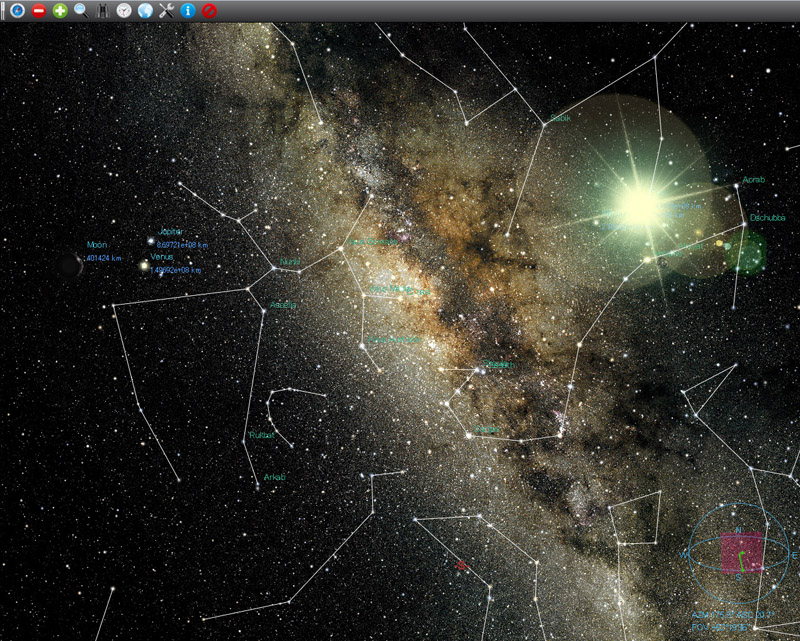Screen dimensions: 800x641
Task: Click the N label on orientation sphere
Action: 738,531
